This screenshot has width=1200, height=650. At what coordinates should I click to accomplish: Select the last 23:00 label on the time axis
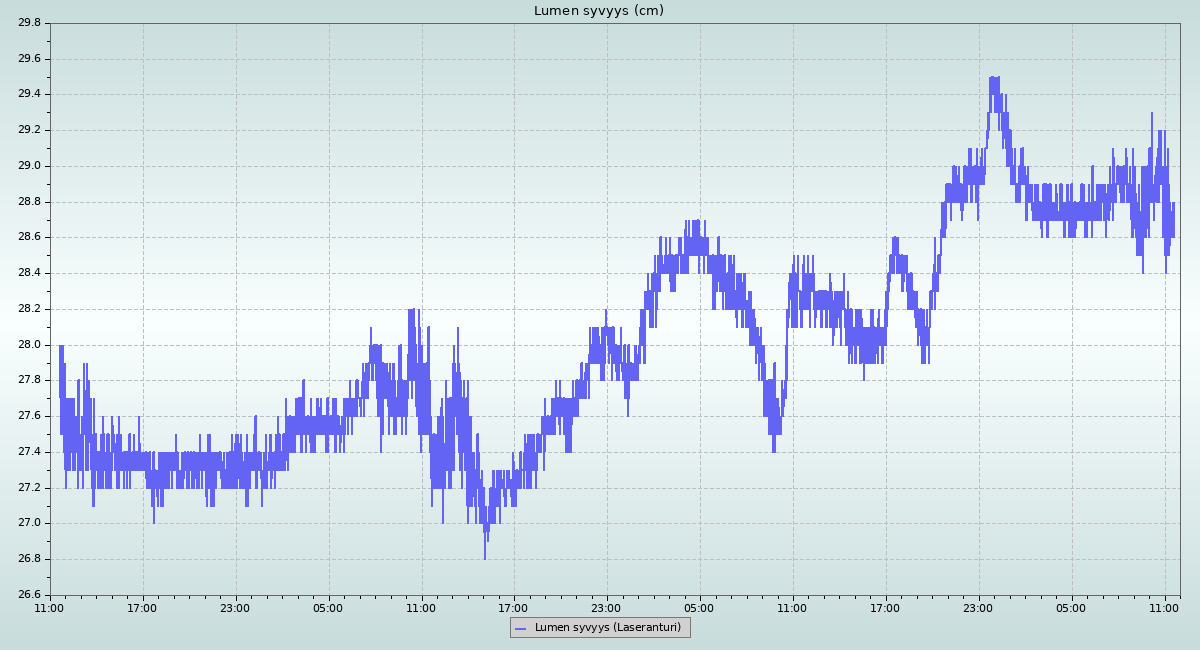click(x=978, y=607)
